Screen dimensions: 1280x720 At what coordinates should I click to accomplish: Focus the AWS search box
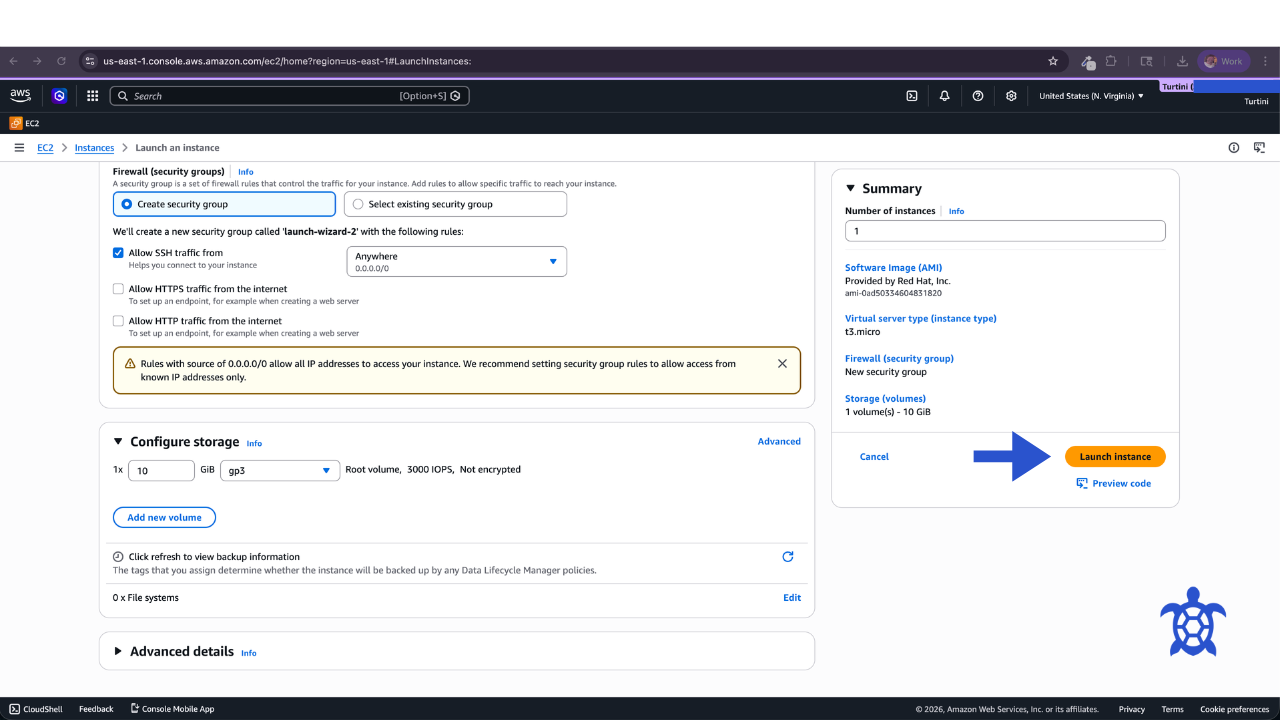coord(289,96)
